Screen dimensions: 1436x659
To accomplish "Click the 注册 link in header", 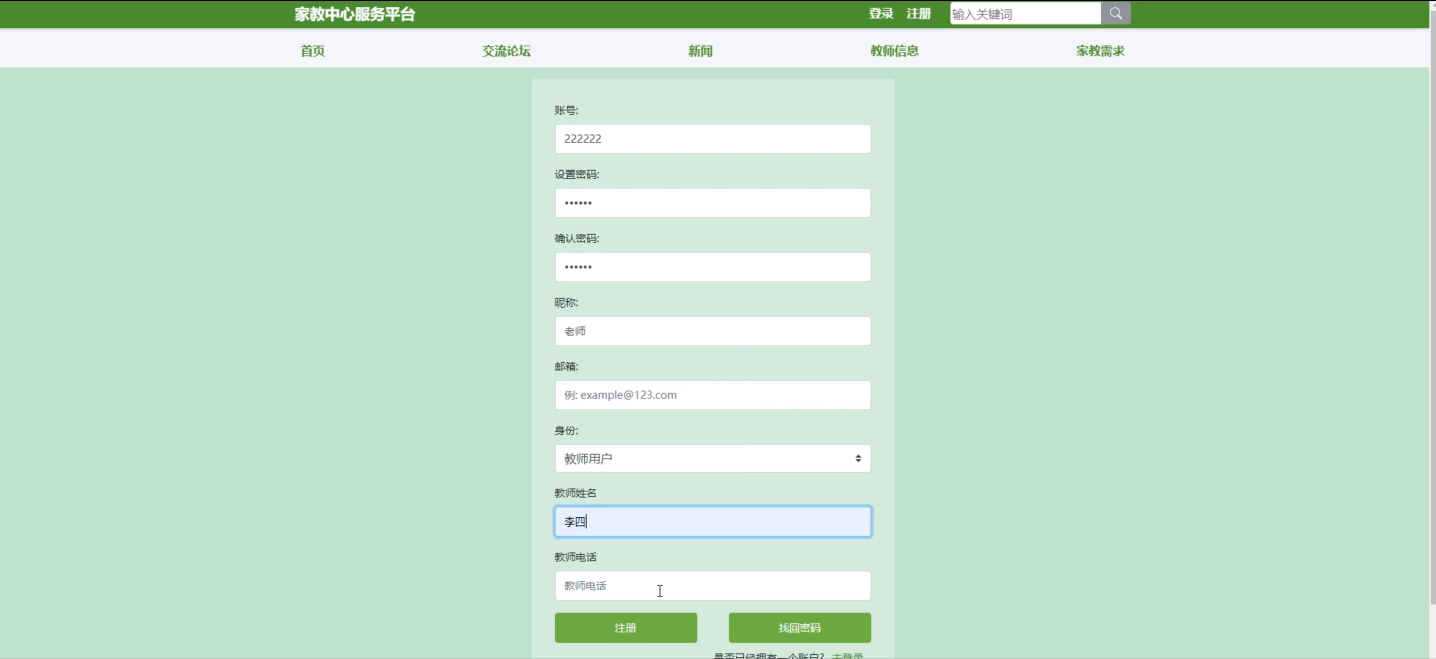I will (x=918, y=14).
